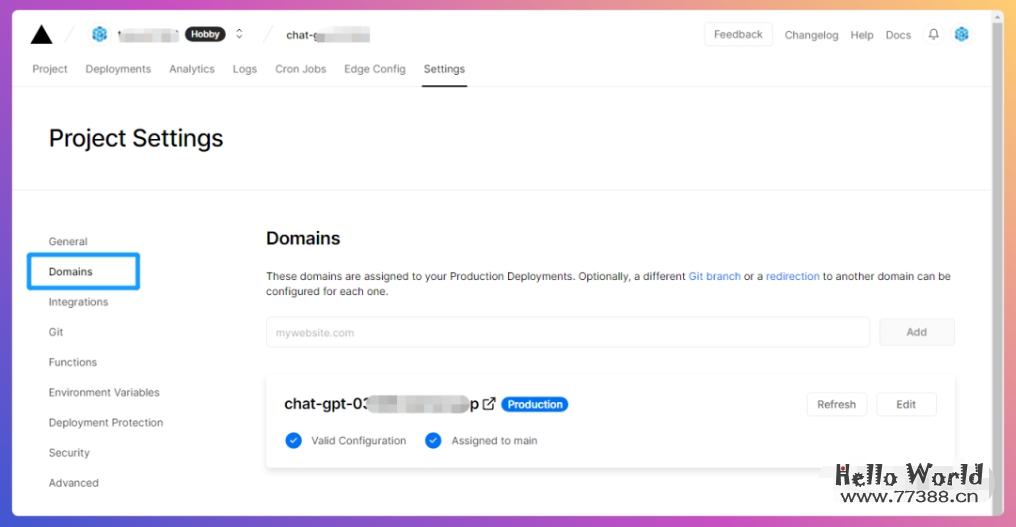Follow the redirection link
The width and height of the screenshot is (1016, 527).
pos(792,276)
